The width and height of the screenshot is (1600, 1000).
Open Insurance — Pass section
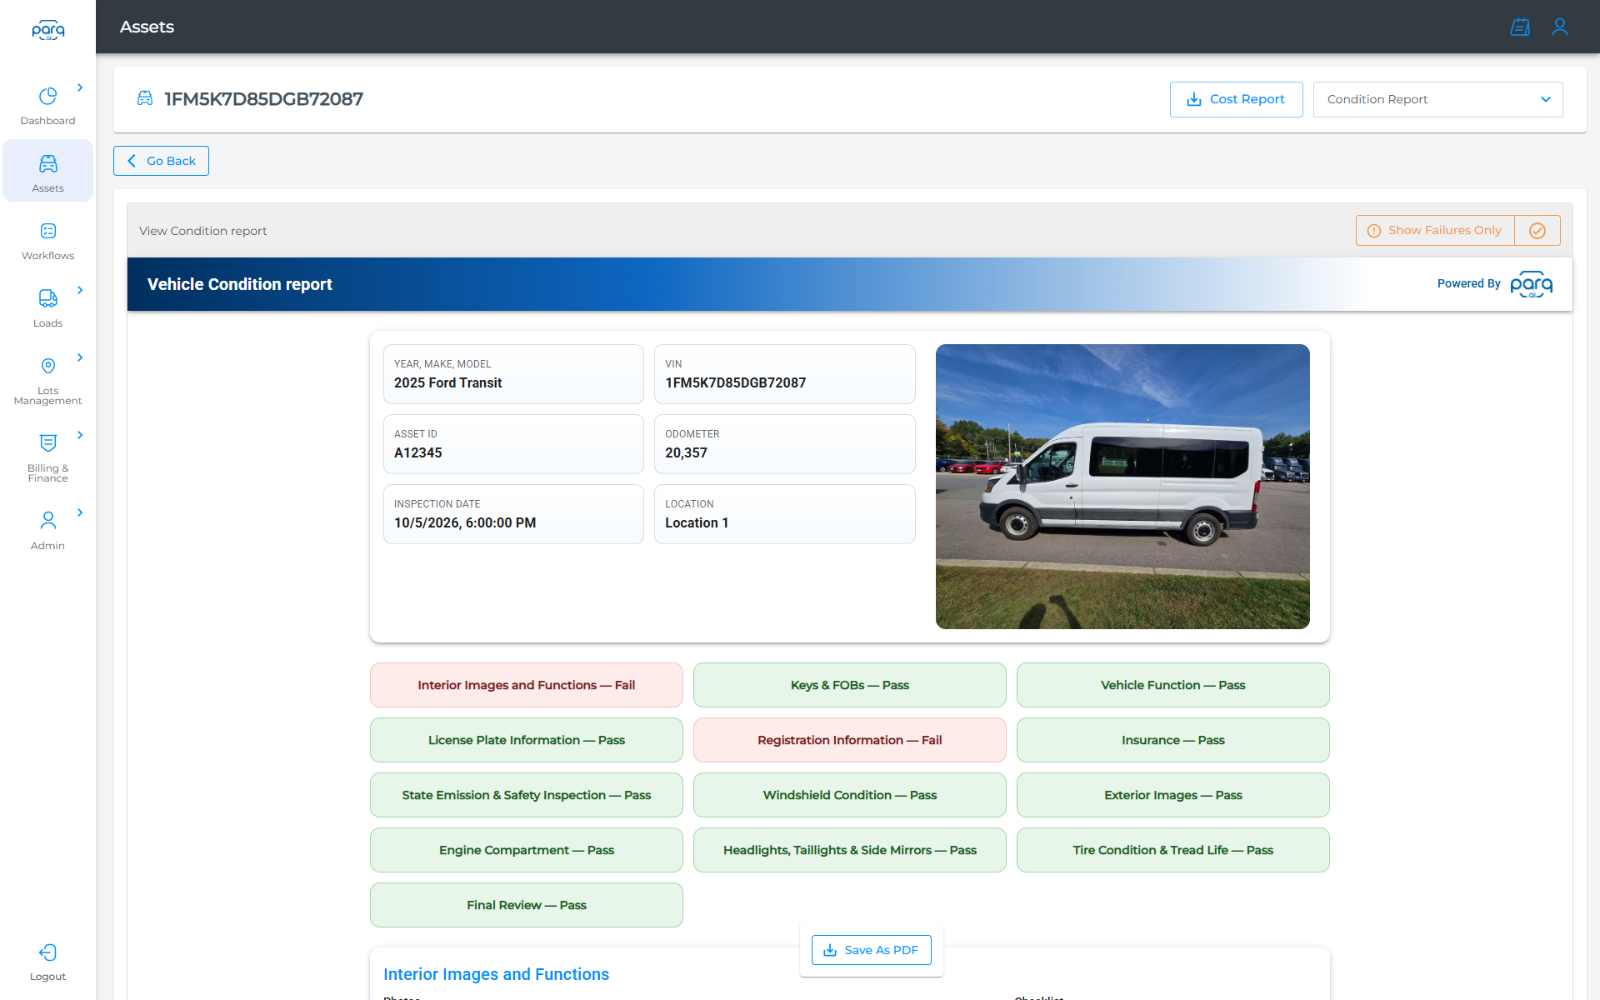coord(1173,740)
